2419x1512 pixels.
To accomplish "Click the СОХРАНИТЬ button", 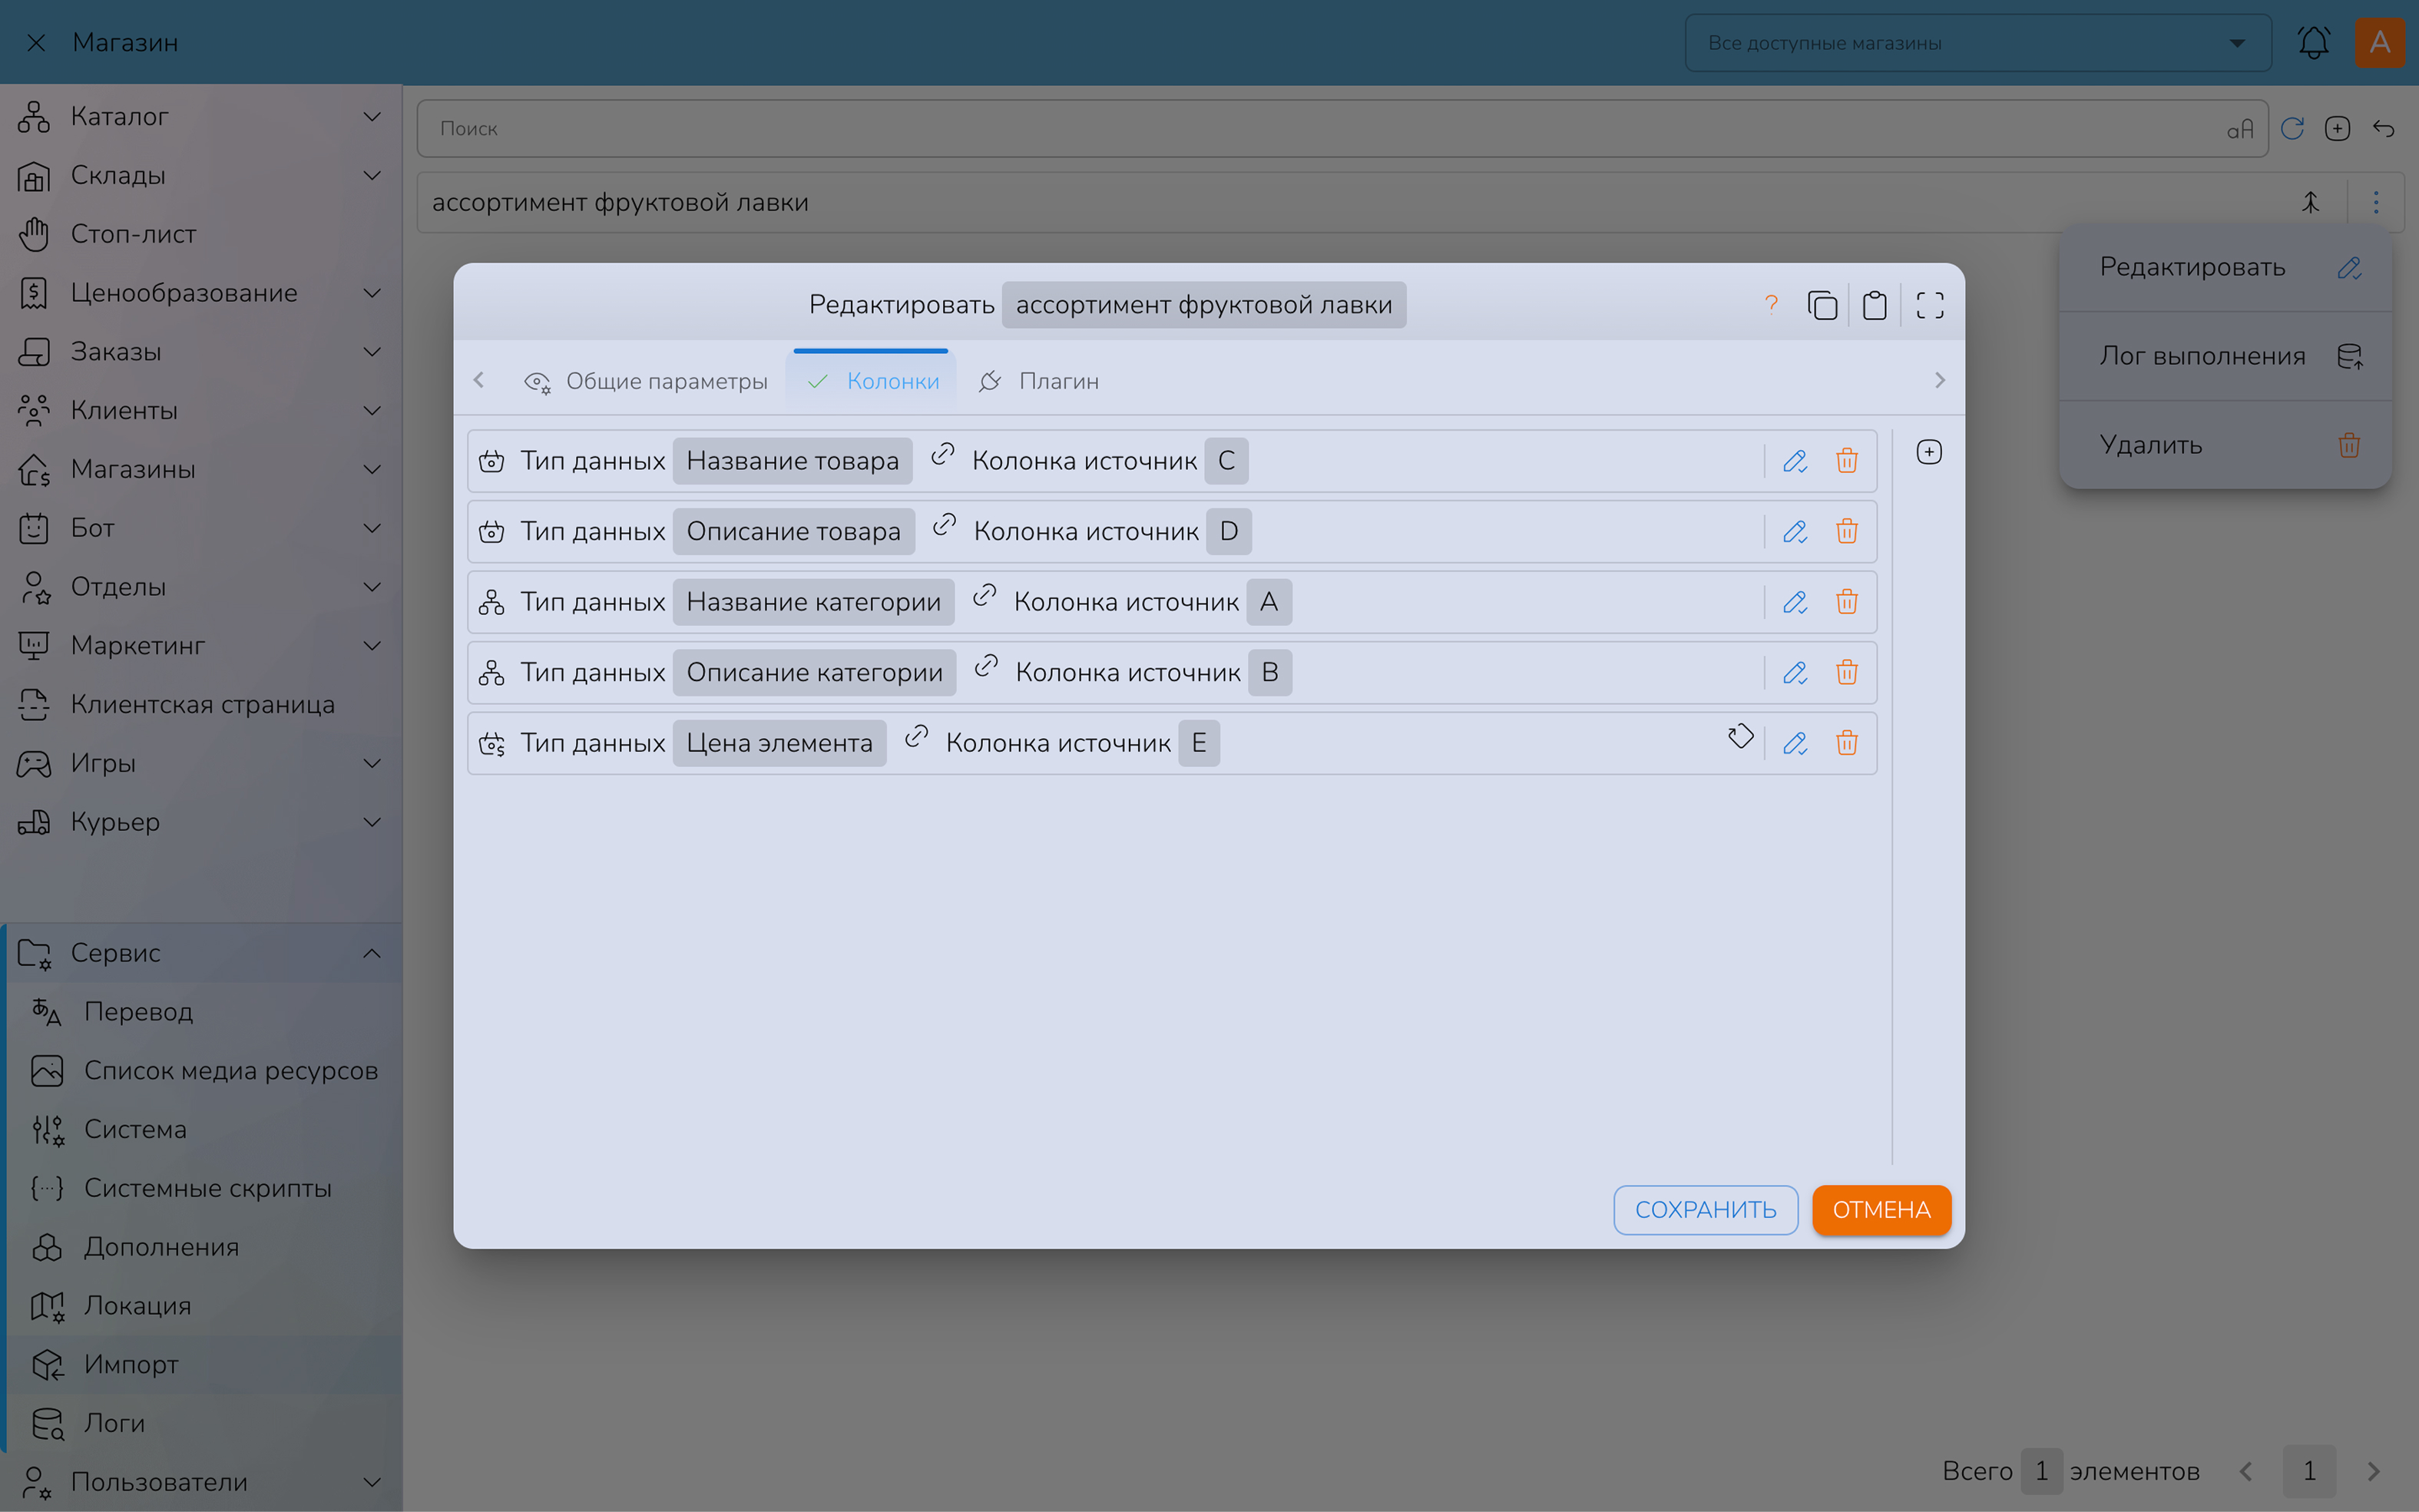I will point(1705,1209).
